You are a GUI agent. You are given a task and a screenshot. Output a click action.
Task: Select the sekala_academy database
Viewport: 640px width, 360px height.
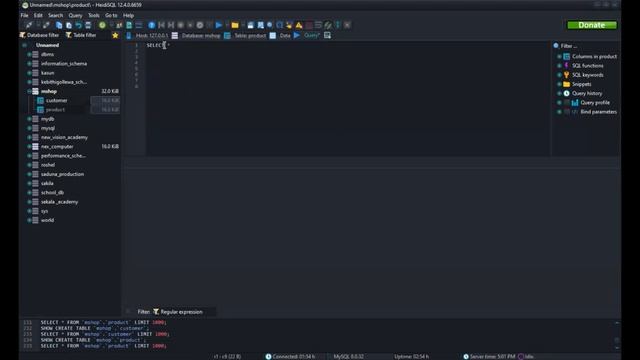59,202
